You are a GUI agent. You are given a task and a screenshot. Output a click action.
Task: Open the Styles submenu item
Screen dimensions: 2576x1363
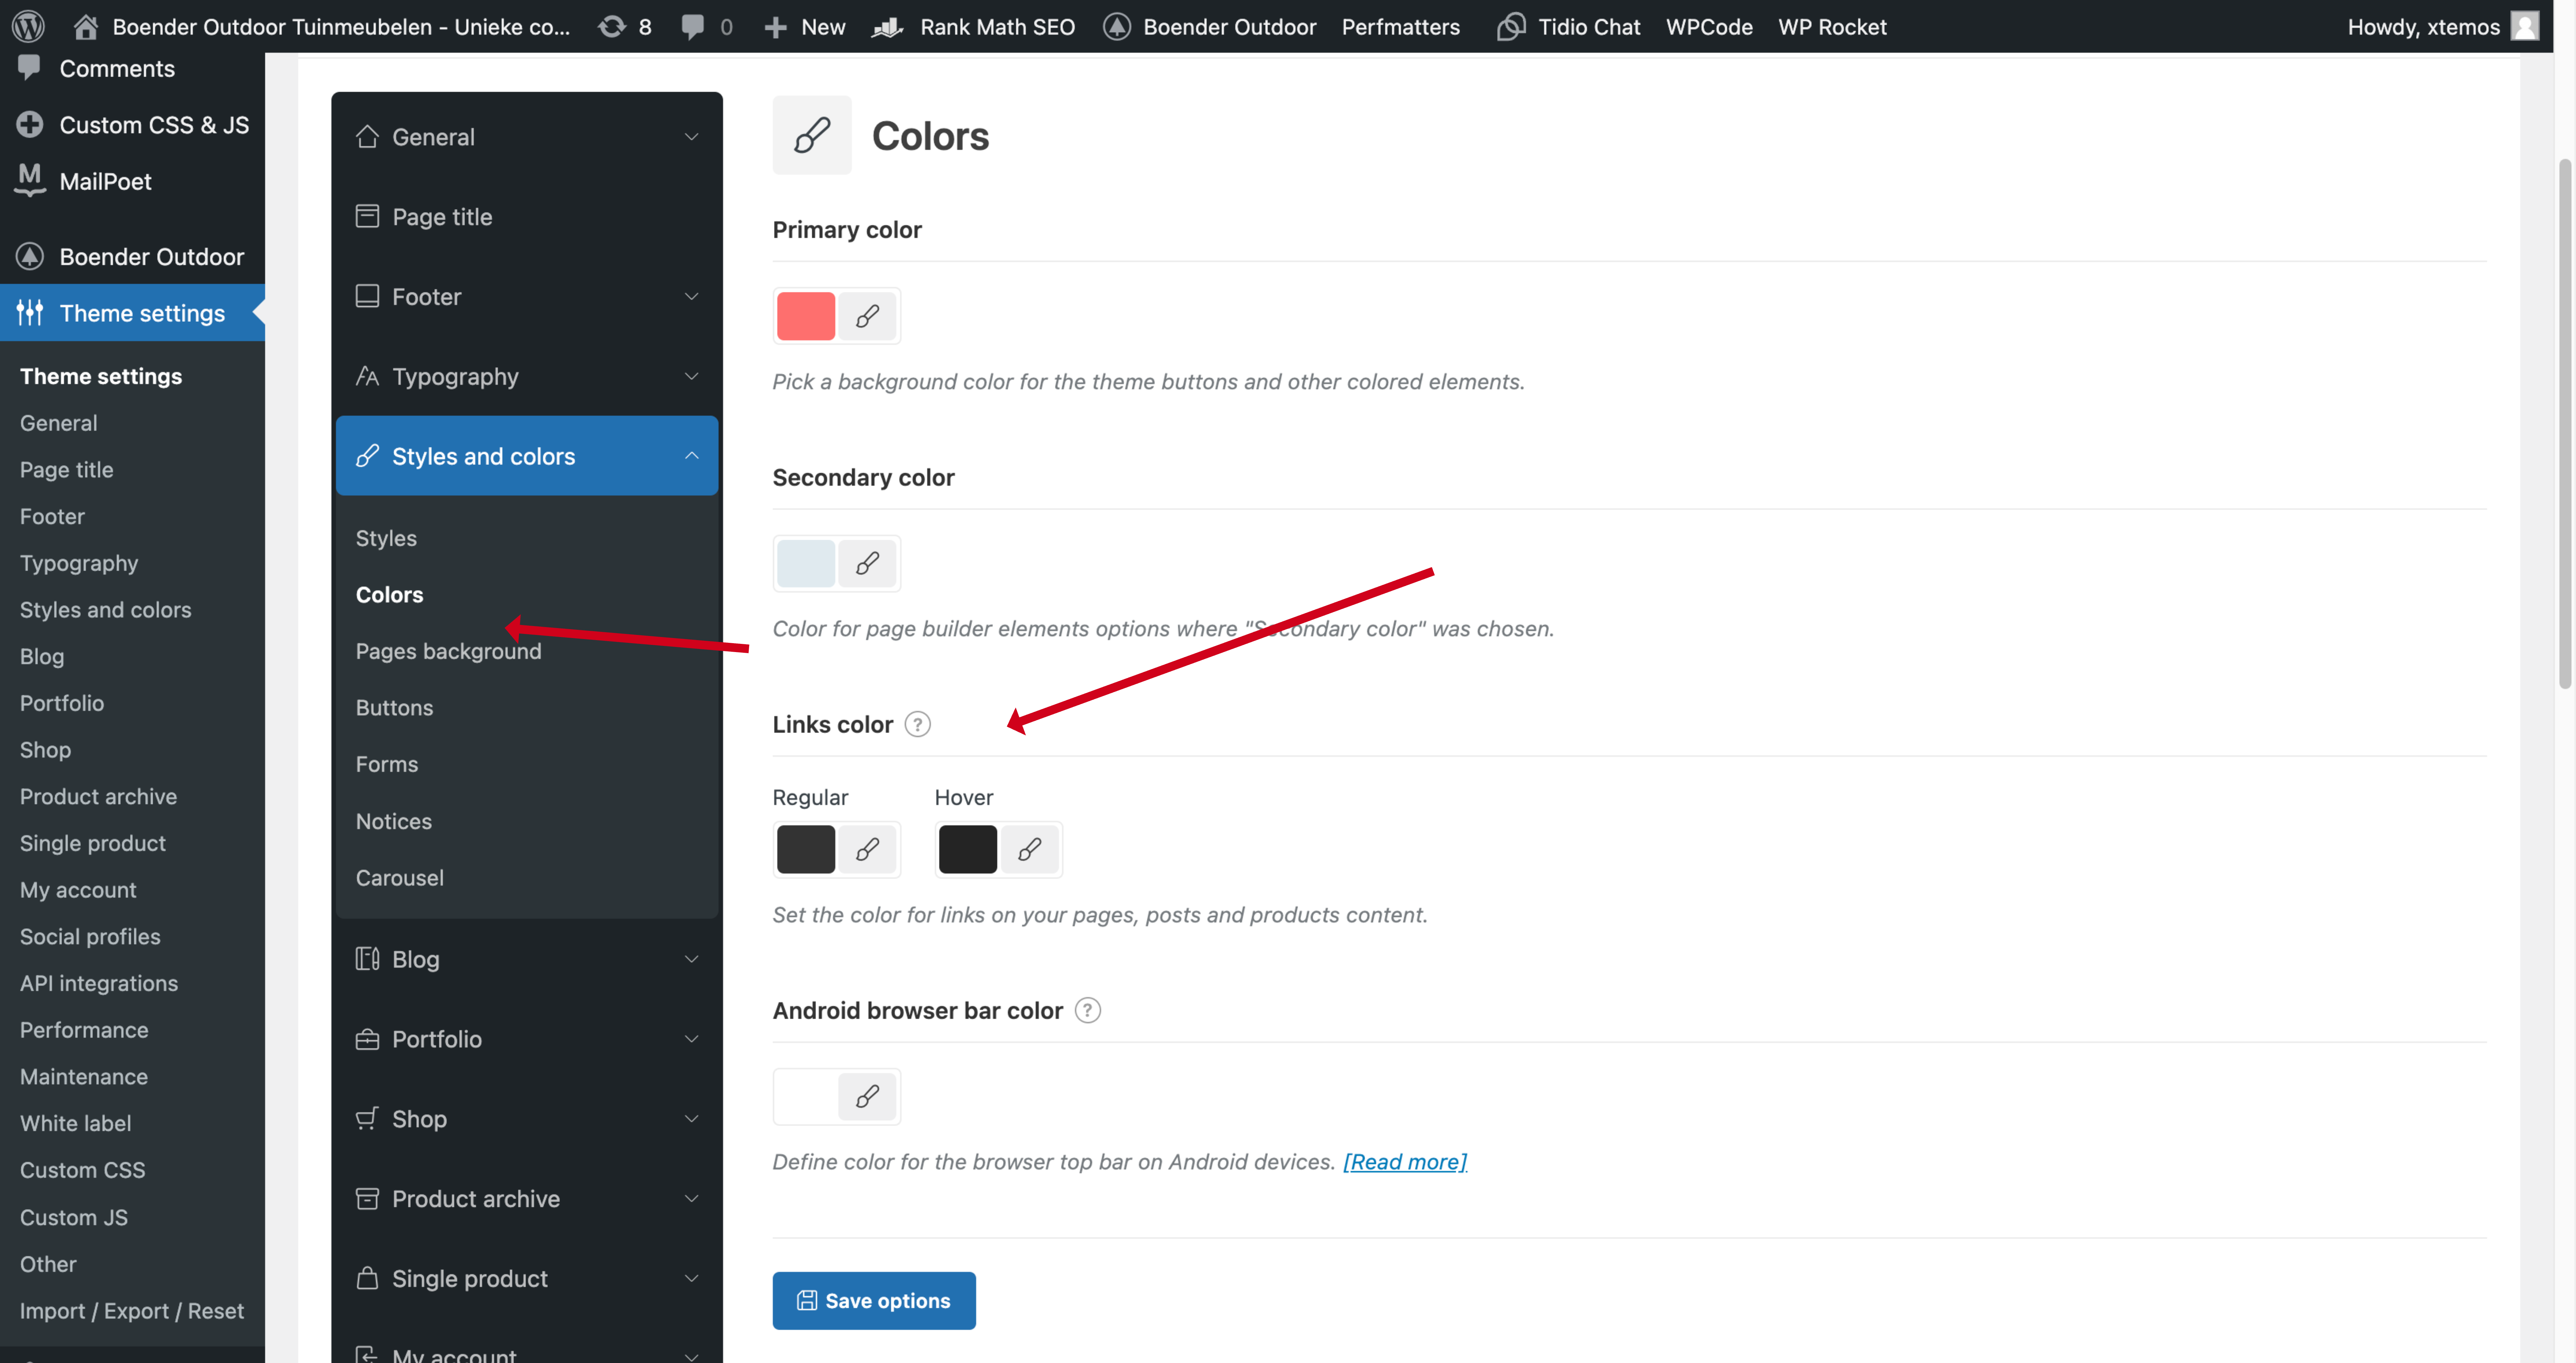[x=386, y=538]
